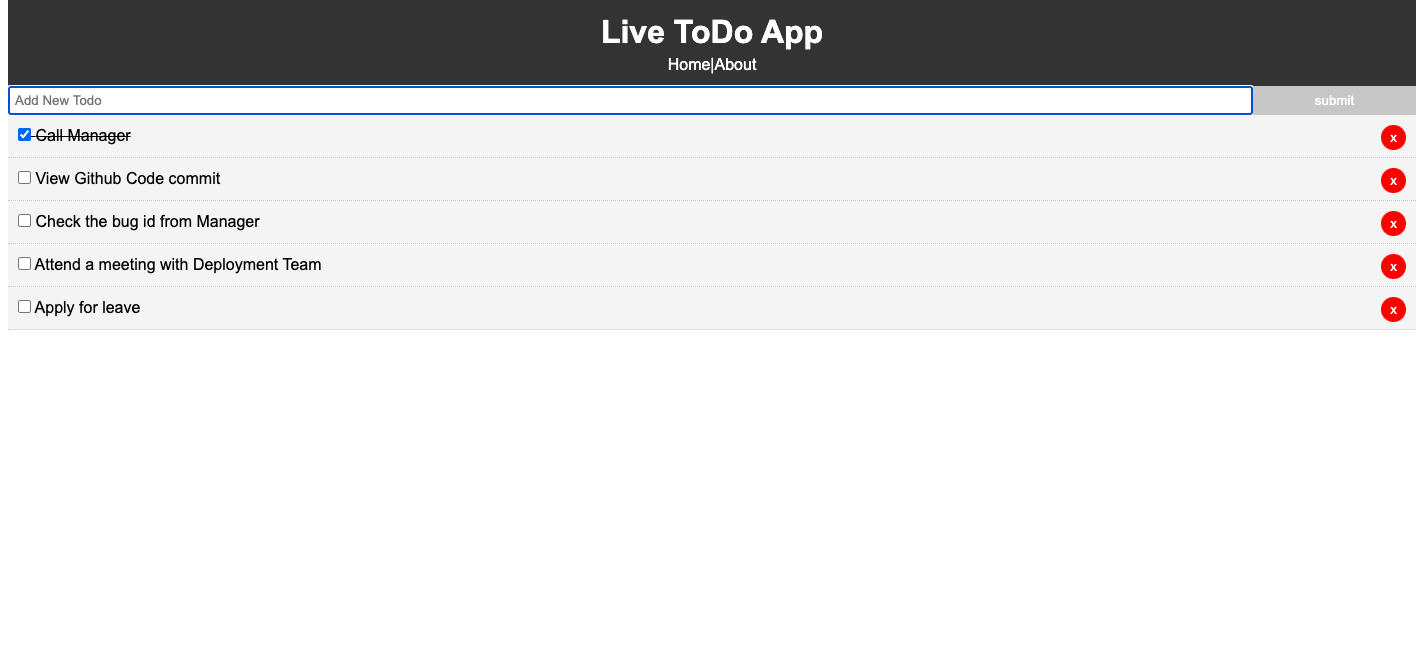1420x648 pixels.
Task: Remove "View Github Code commit" using red x
Action: tap(1393, 180)
